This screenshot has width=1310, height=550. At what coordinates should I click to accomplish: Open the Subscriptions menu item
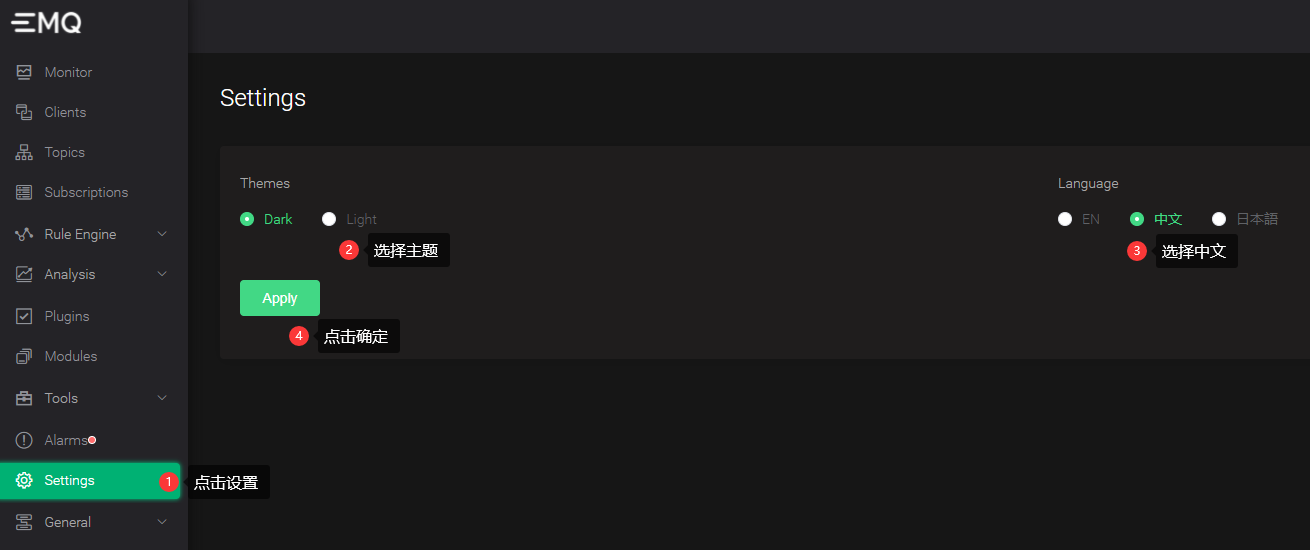(90, 192)
